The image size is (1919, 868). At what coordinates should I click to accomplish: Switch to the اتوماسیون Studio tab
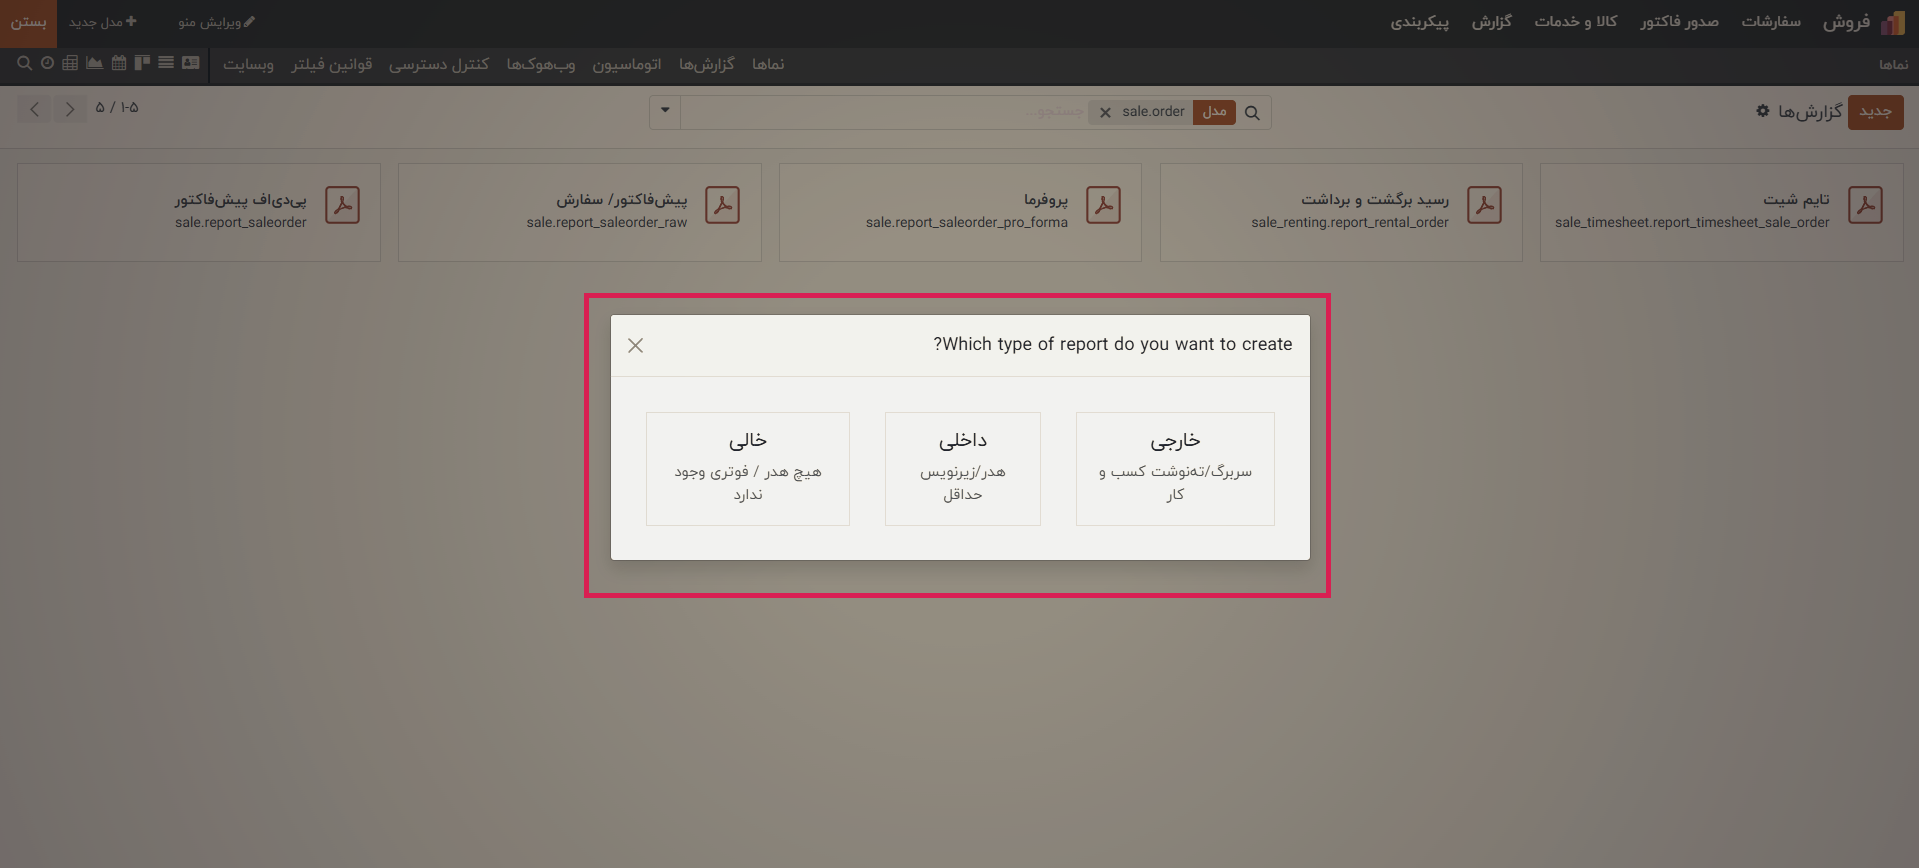[x=627, y=64]
